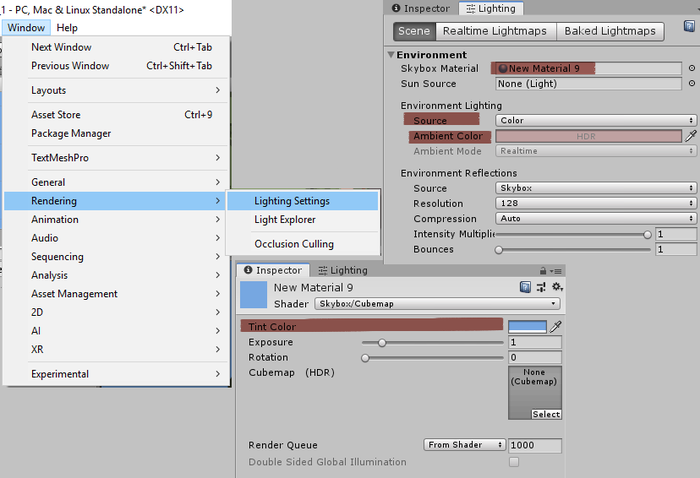Click the Exposure slider handle
Image resolution: width=700 pixels, height=478 pixels.
[381, 342]
